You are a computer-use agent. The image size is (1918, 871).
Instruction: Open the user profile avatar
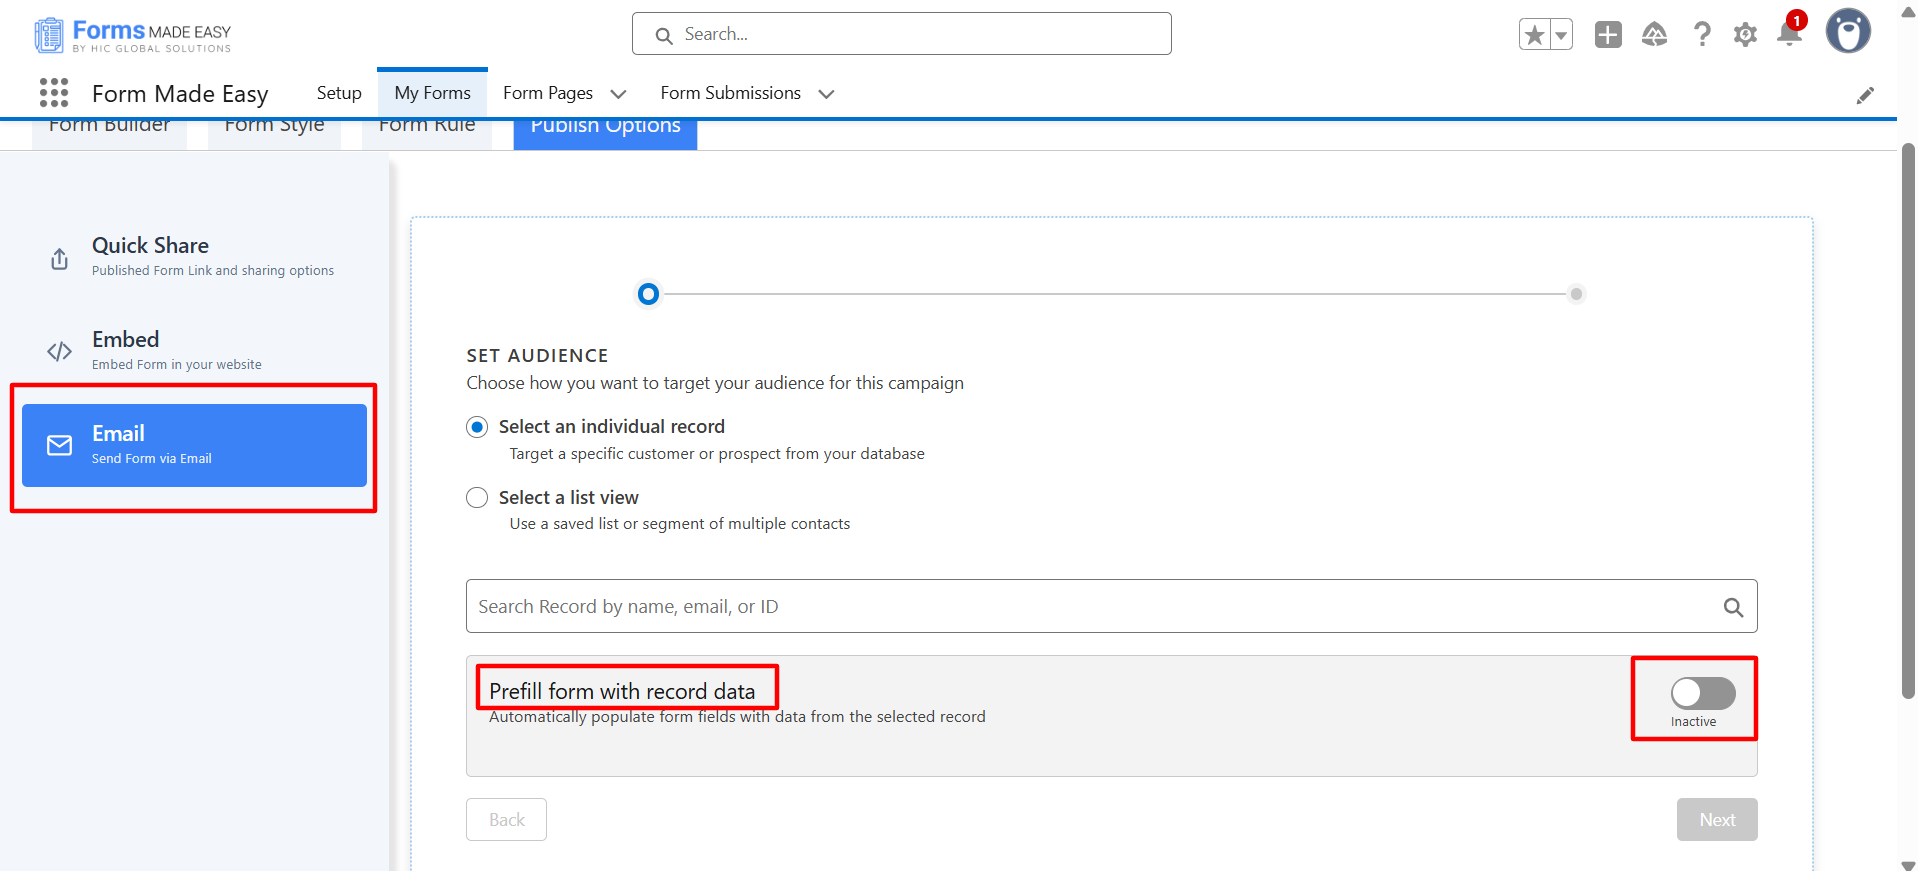click(x=1847, y=32)
